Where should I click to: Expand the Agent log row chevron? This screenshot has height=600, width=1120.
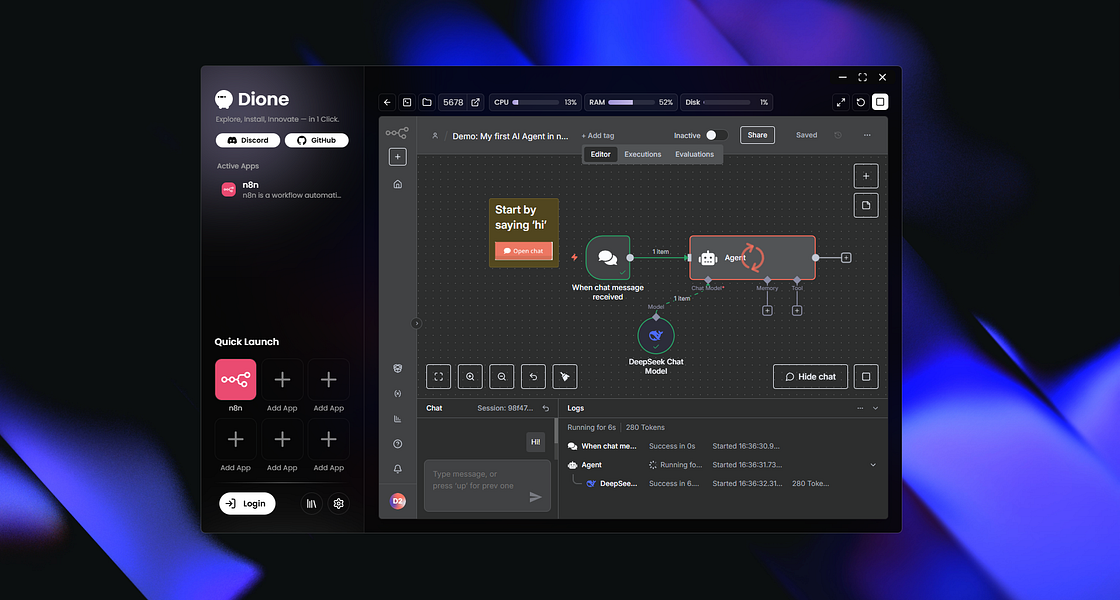[873, 465]
